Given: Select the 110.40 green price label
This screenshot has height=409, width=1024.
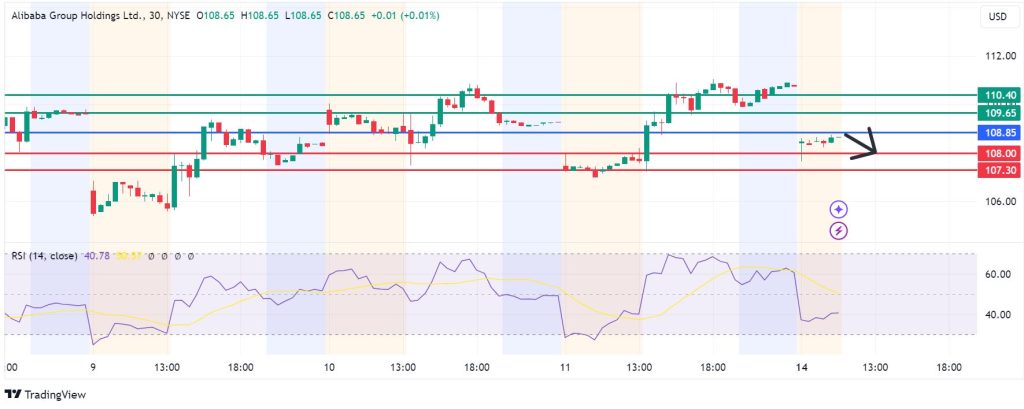Looking at the screenshot, I should 999,95.
